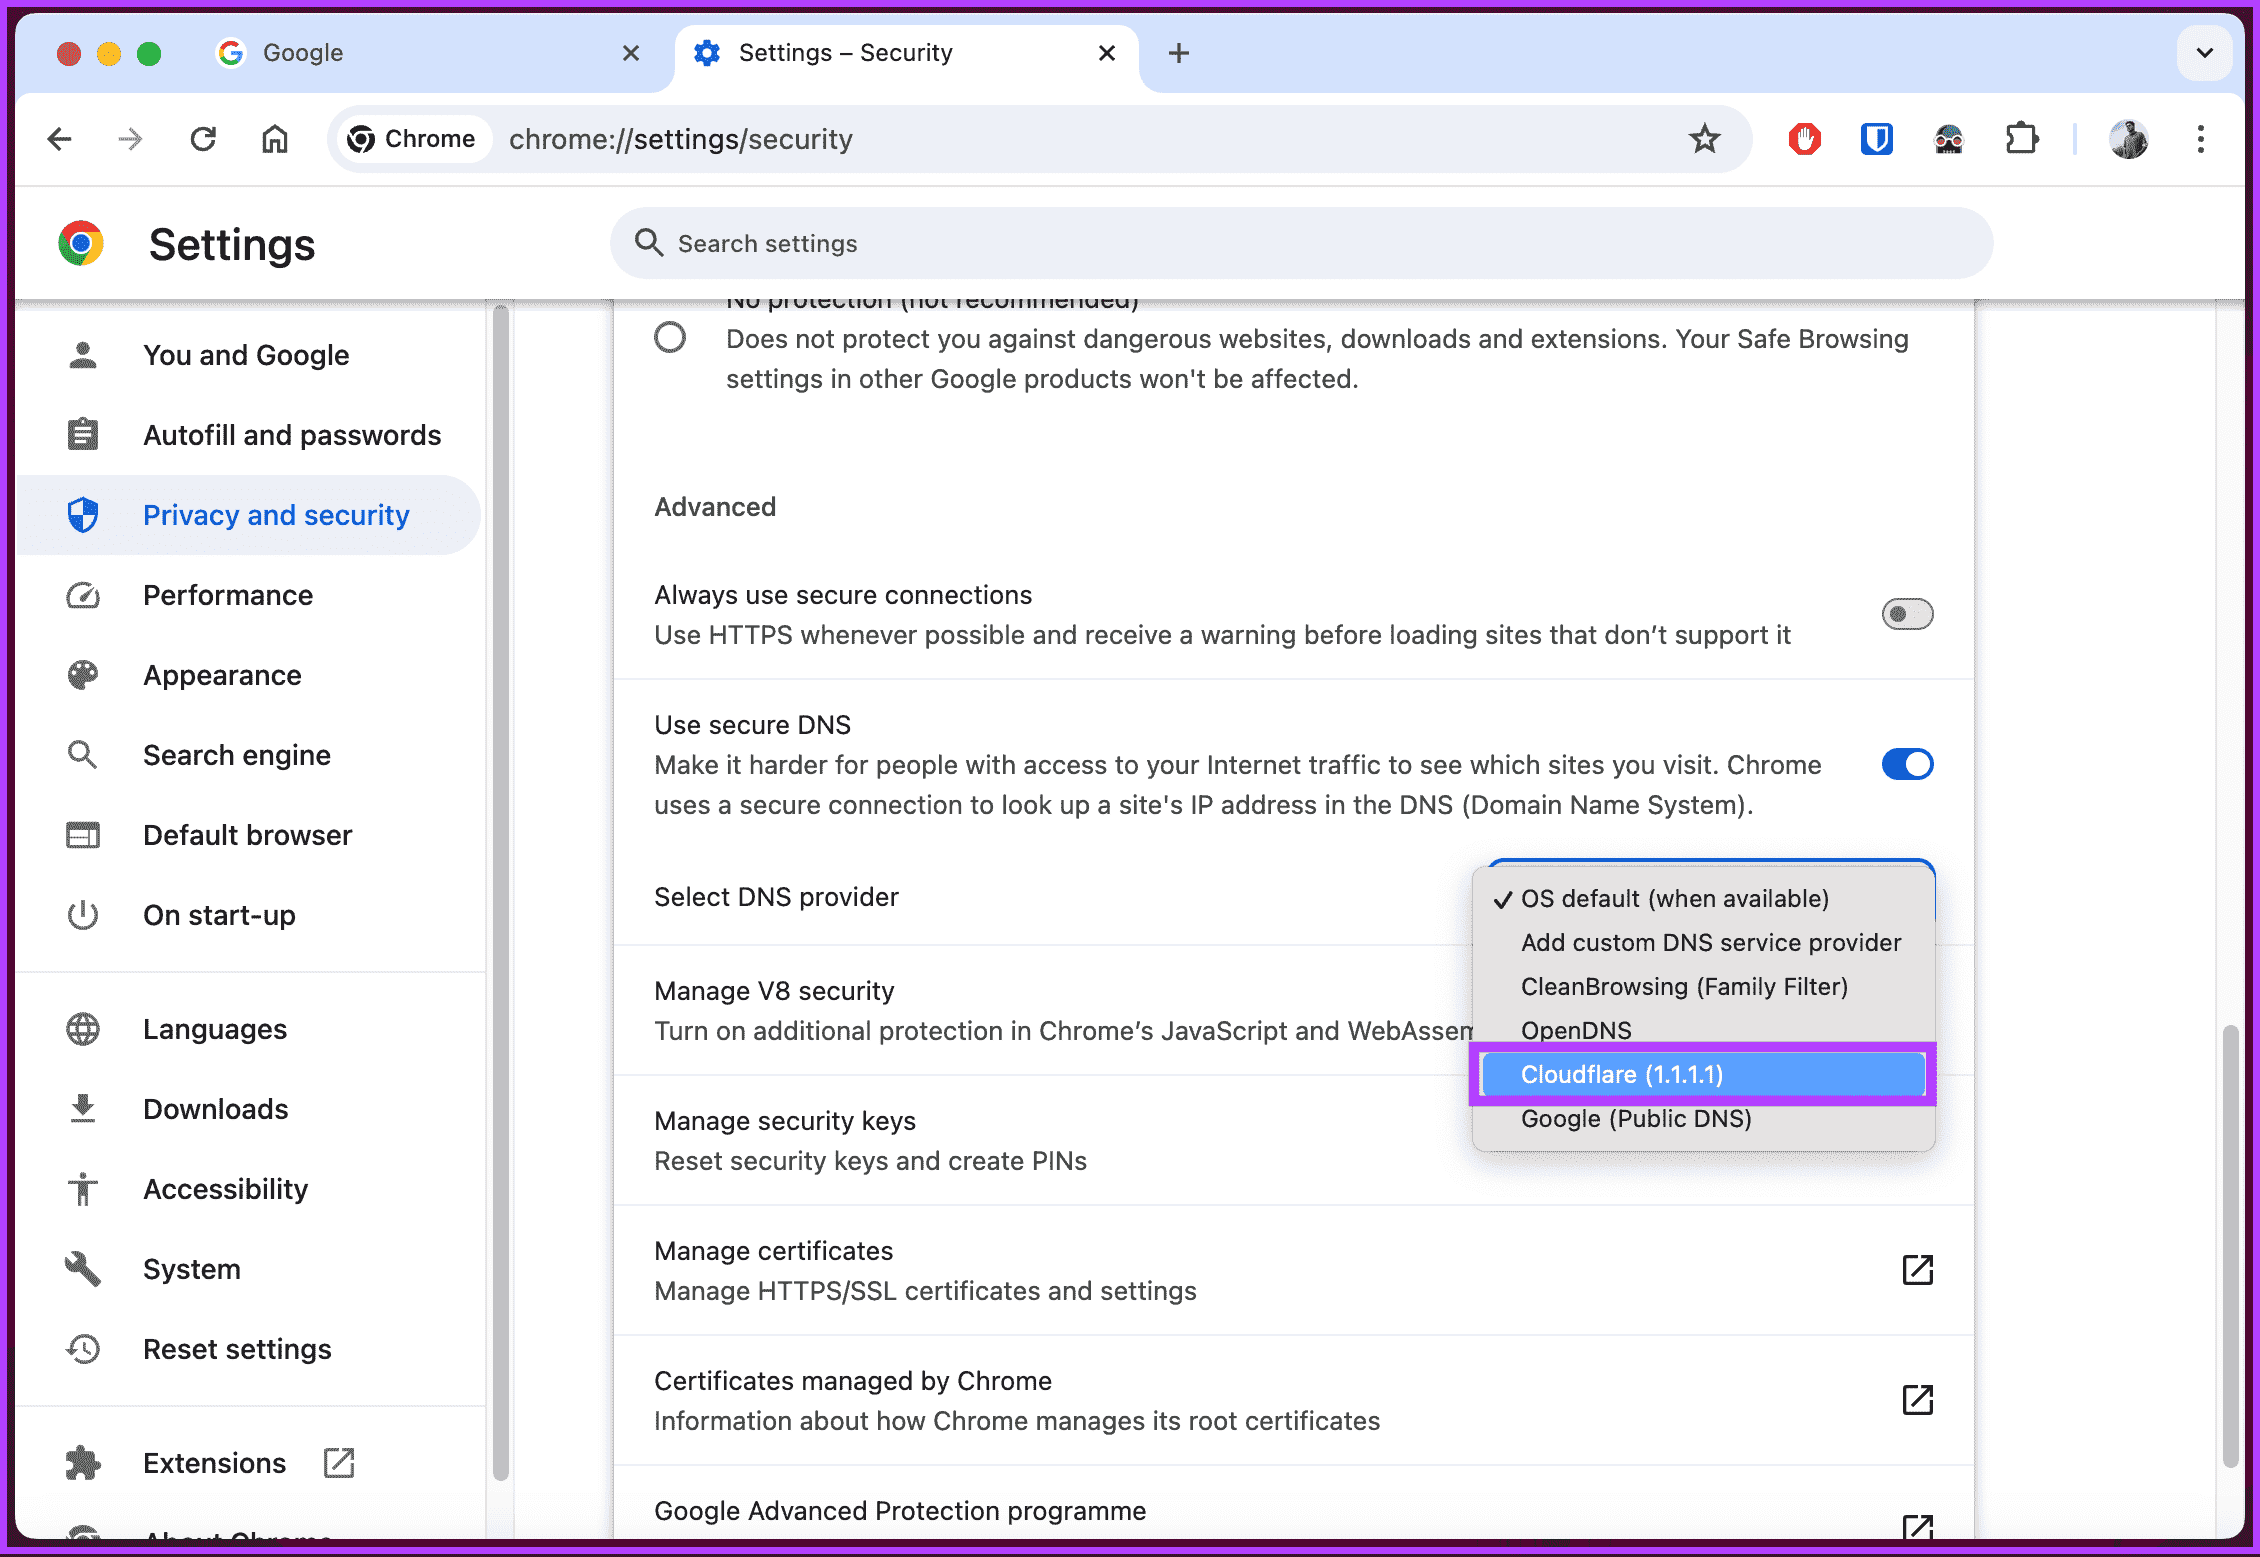The width and height of the screenshot is (2260, 1557).
Task: Open Privacy and security settings
Action: coord(250,515)
